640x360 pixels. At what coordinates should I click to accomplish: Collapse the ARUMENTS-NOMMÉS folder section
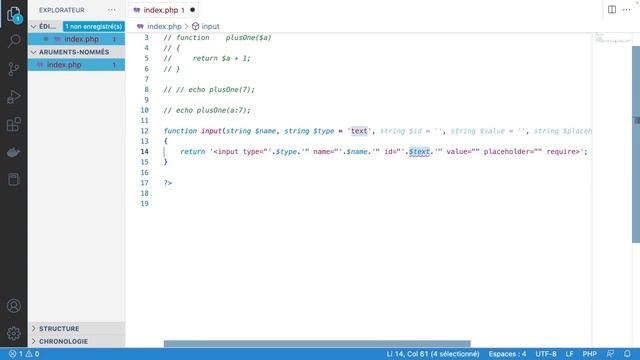pos(33,52)
